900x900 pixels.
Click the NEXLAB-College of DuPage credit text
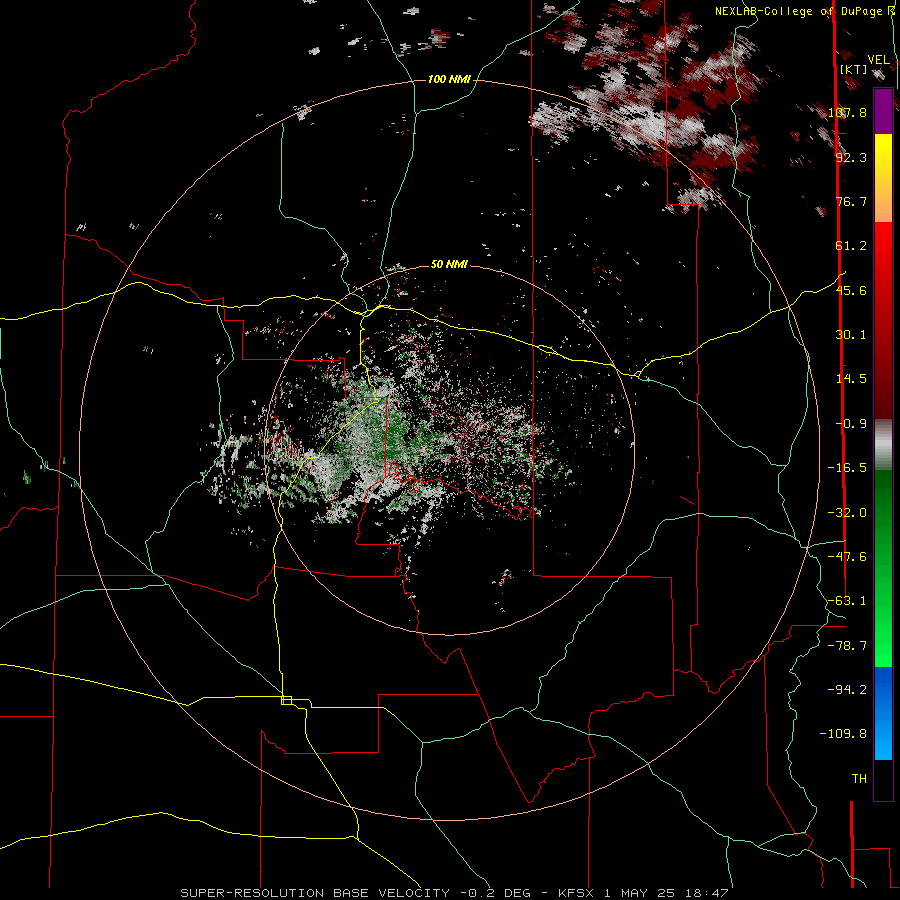804,11
